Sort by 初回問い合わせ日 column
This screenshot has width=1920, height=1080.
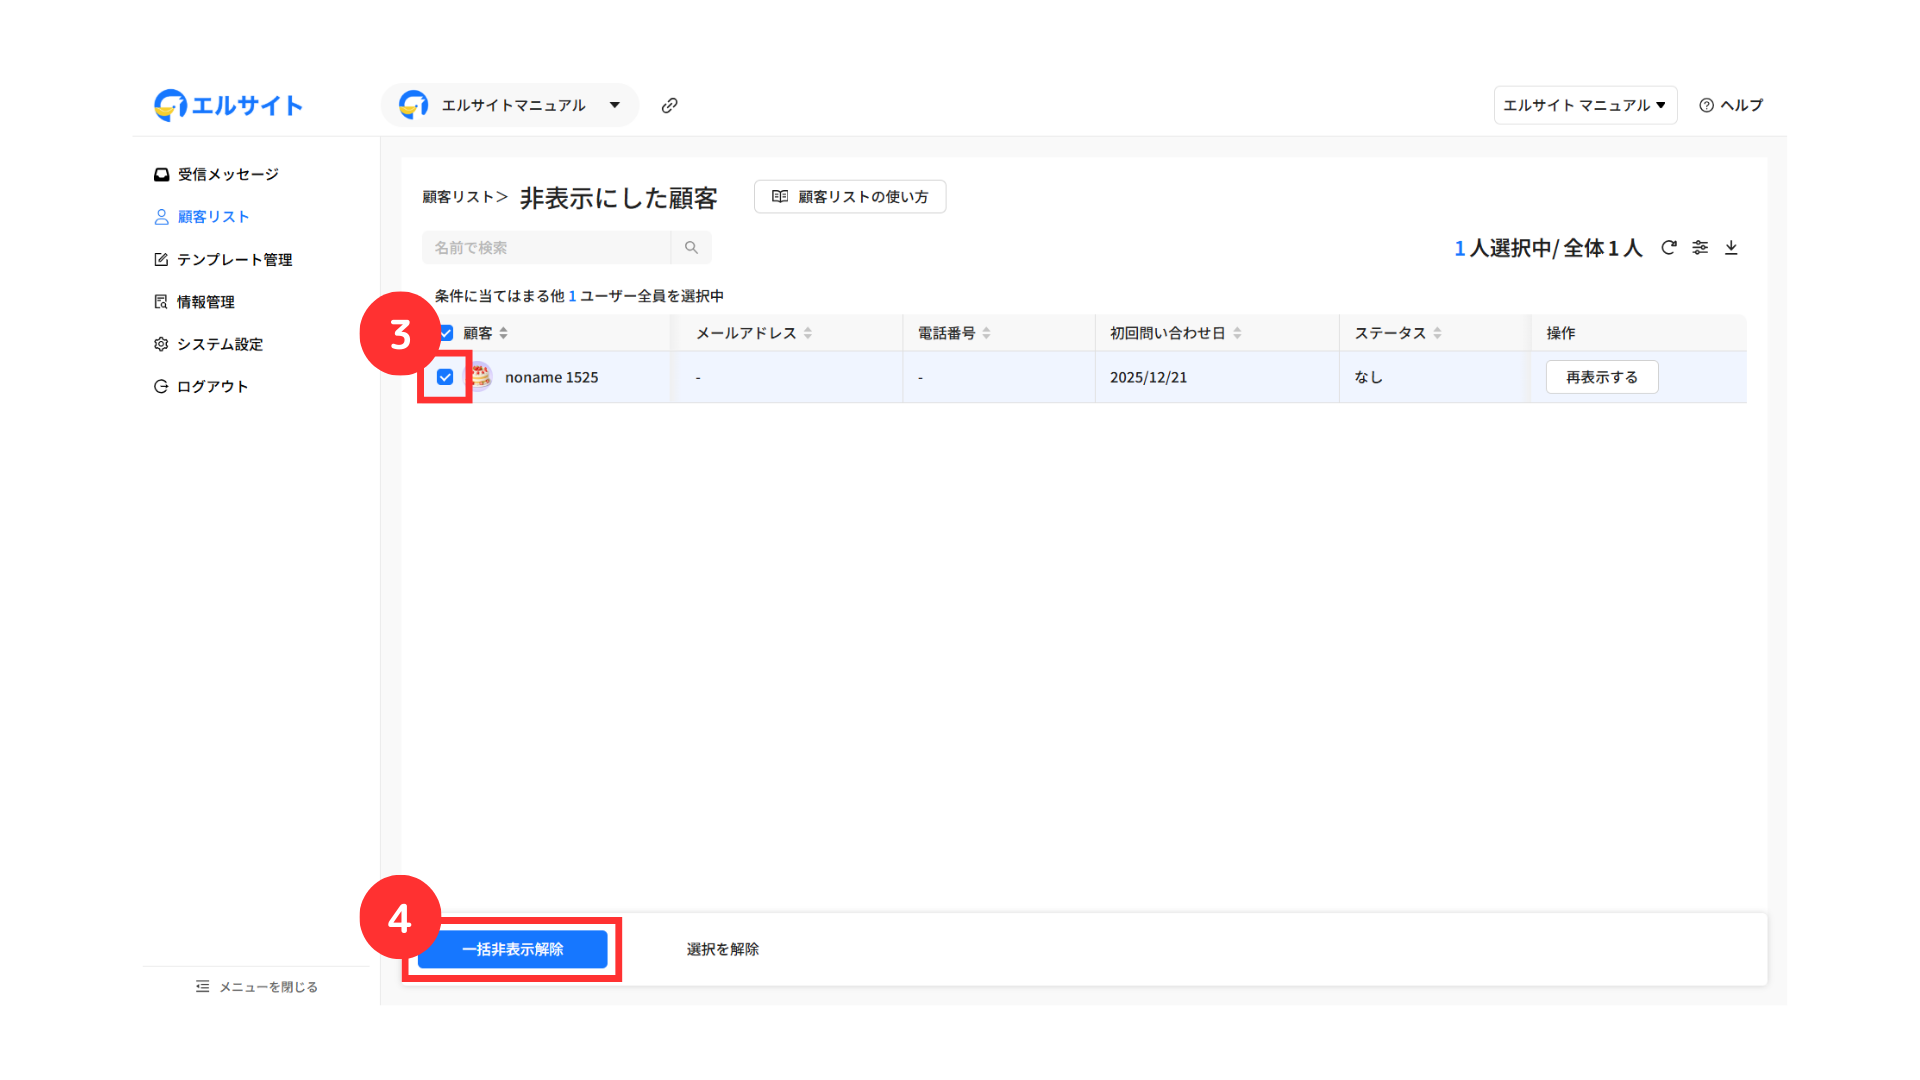[1237, 333]
